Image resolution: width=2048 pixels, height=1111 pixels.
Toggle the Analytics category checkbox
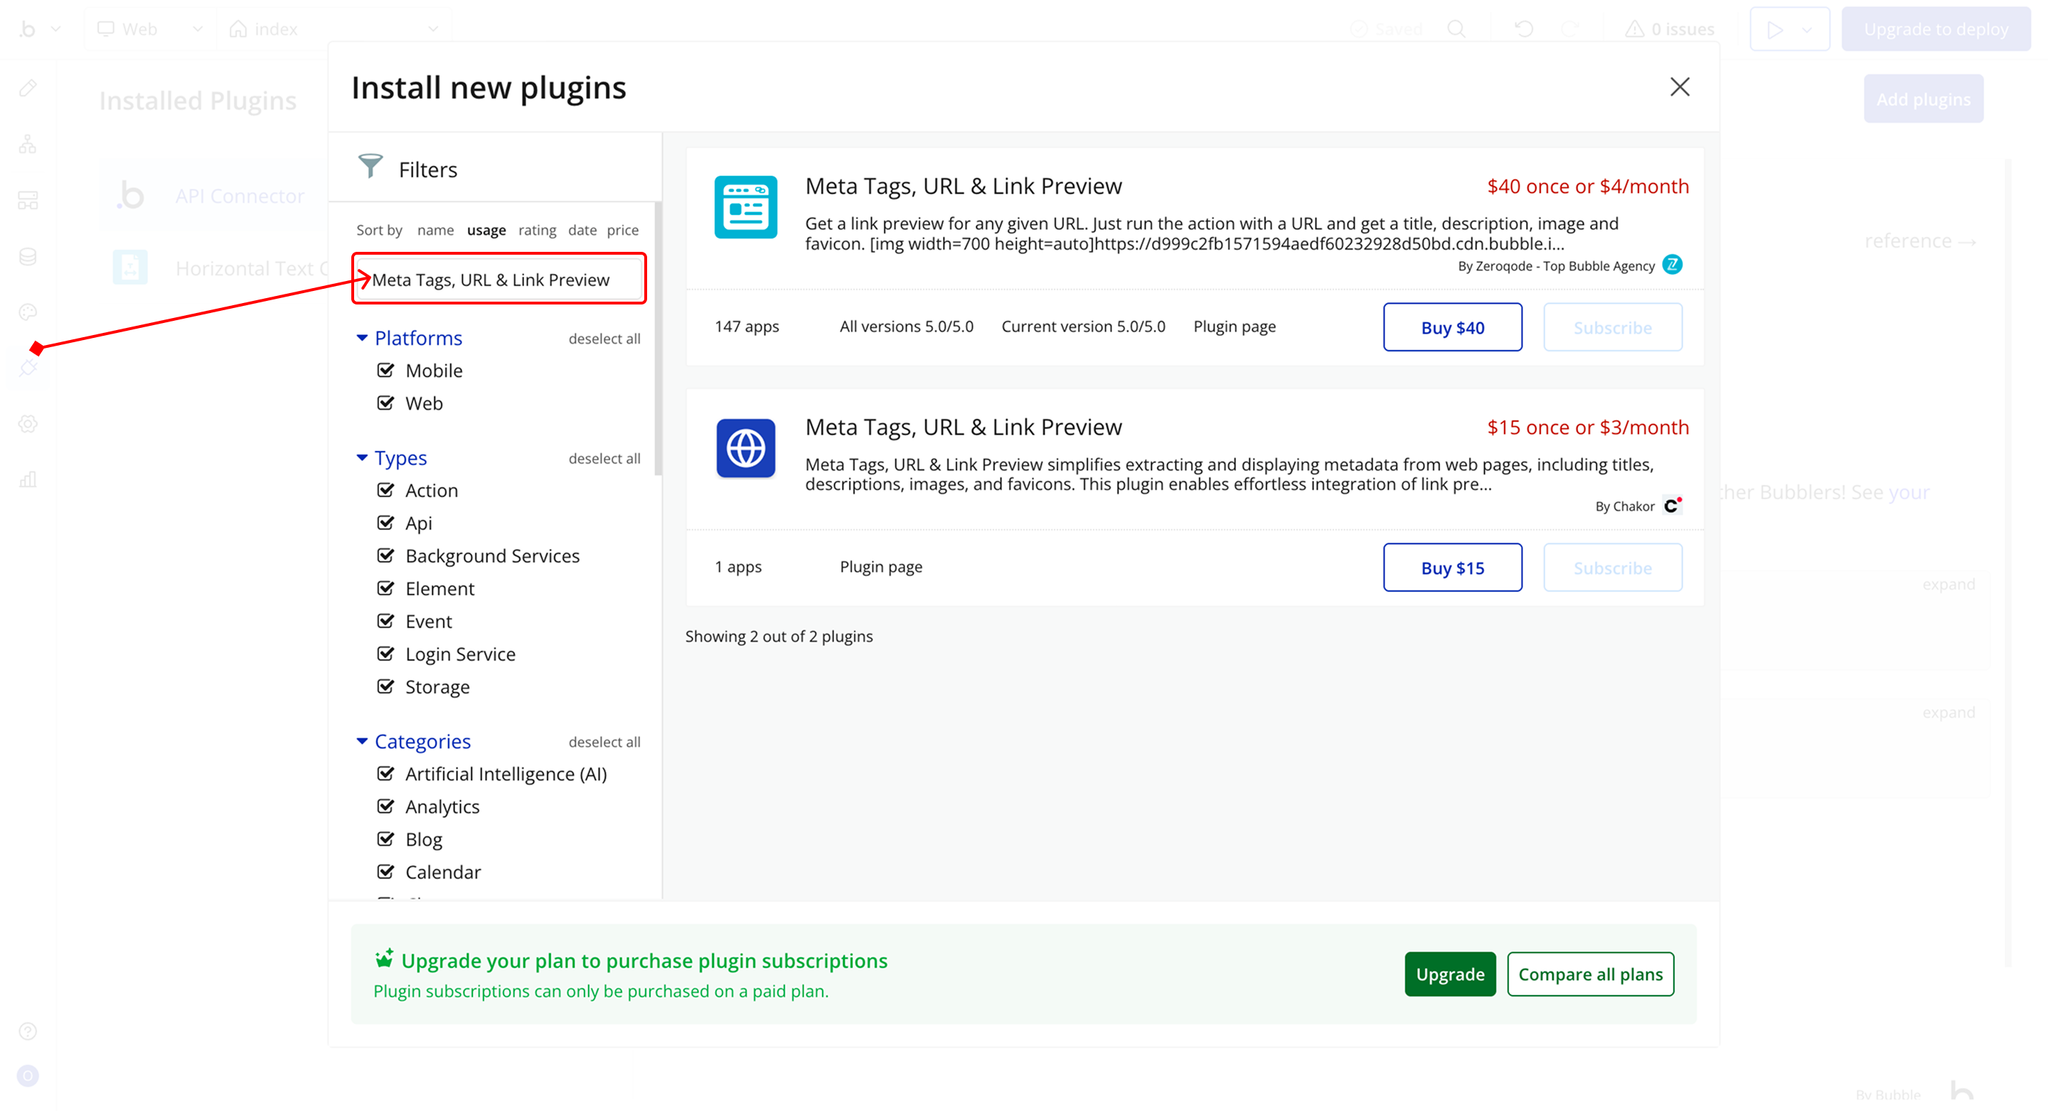coord(386,806)
